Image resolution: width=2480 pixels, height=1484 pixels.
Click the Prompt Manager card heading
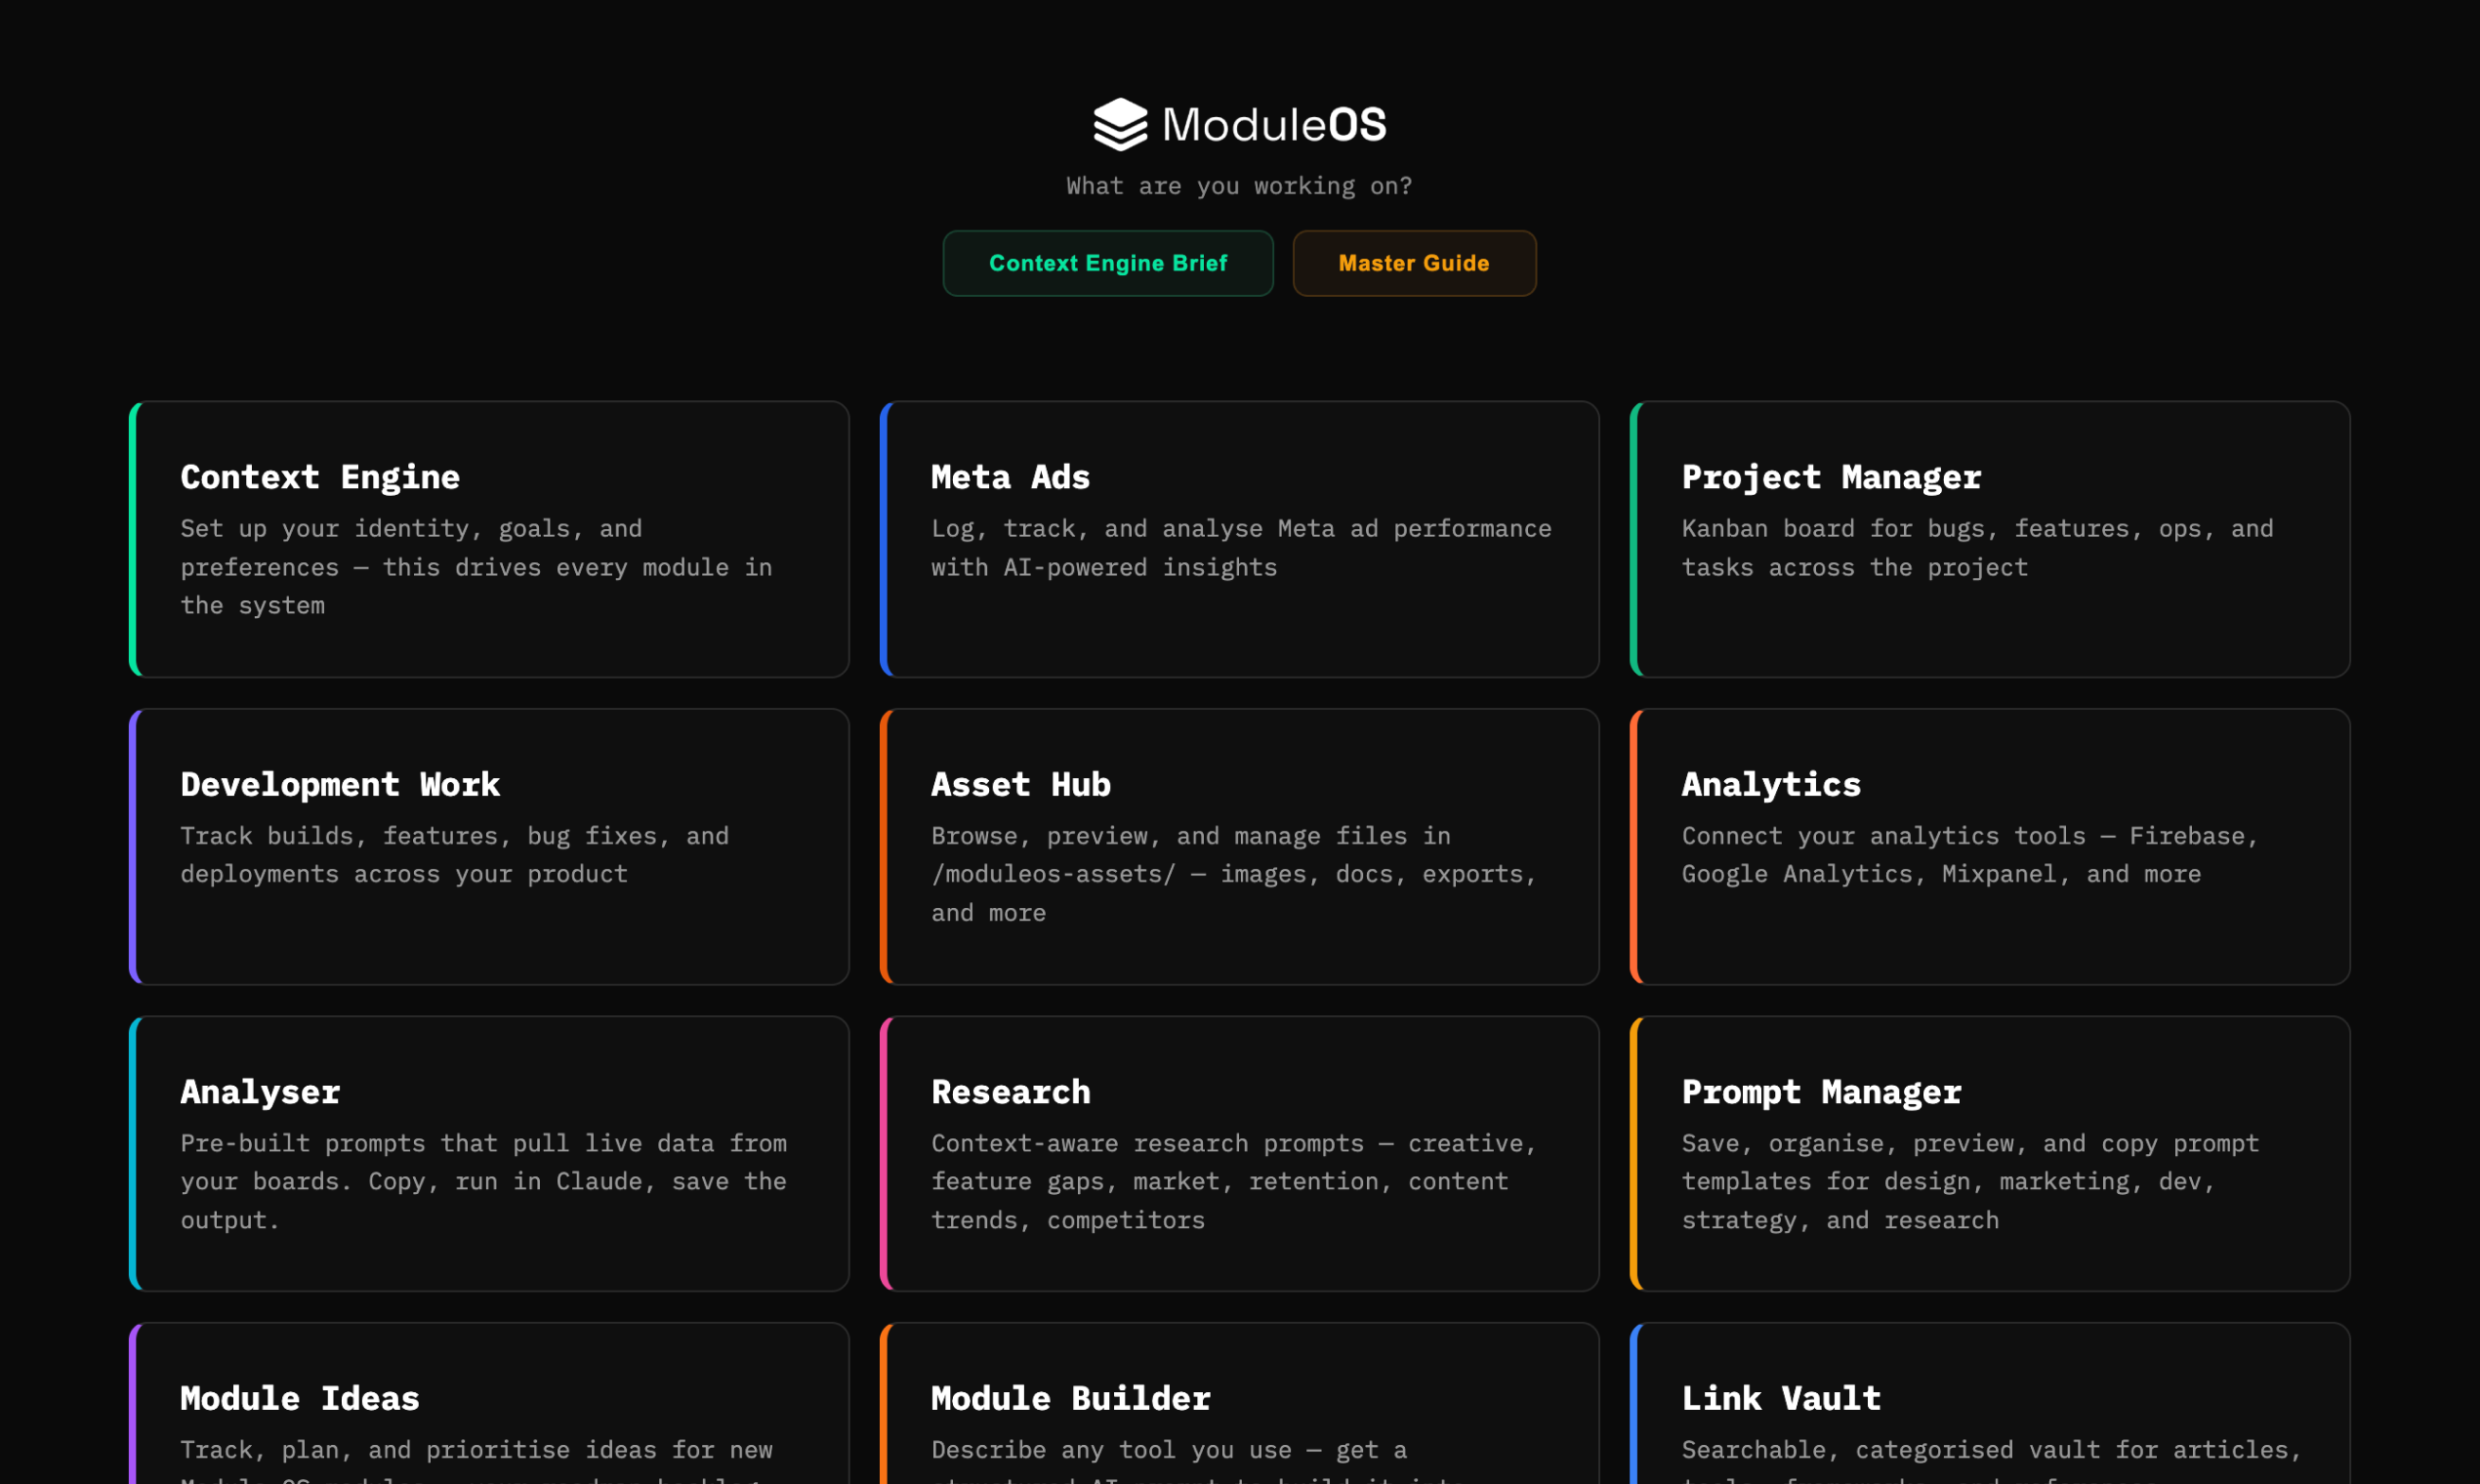(x=1822, y=1092)
